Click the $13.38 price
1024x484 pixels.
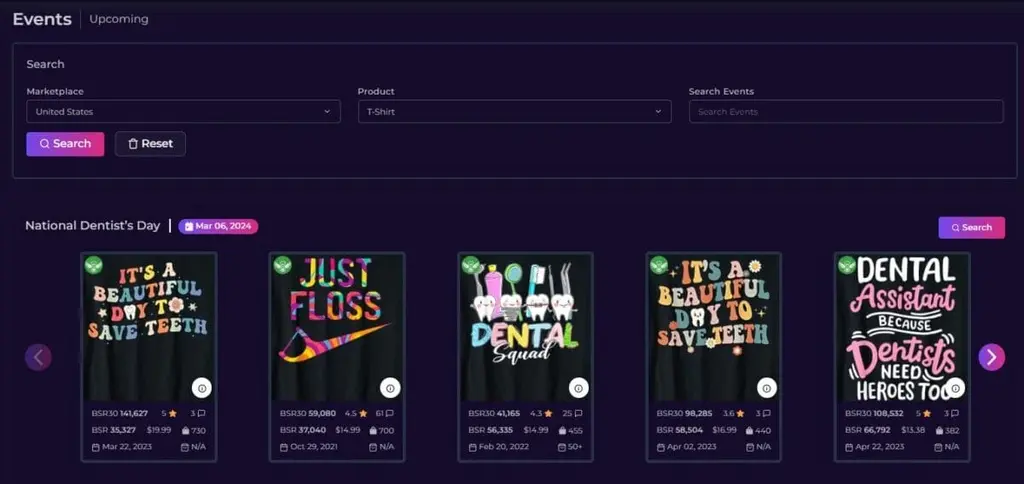(912, 430)
